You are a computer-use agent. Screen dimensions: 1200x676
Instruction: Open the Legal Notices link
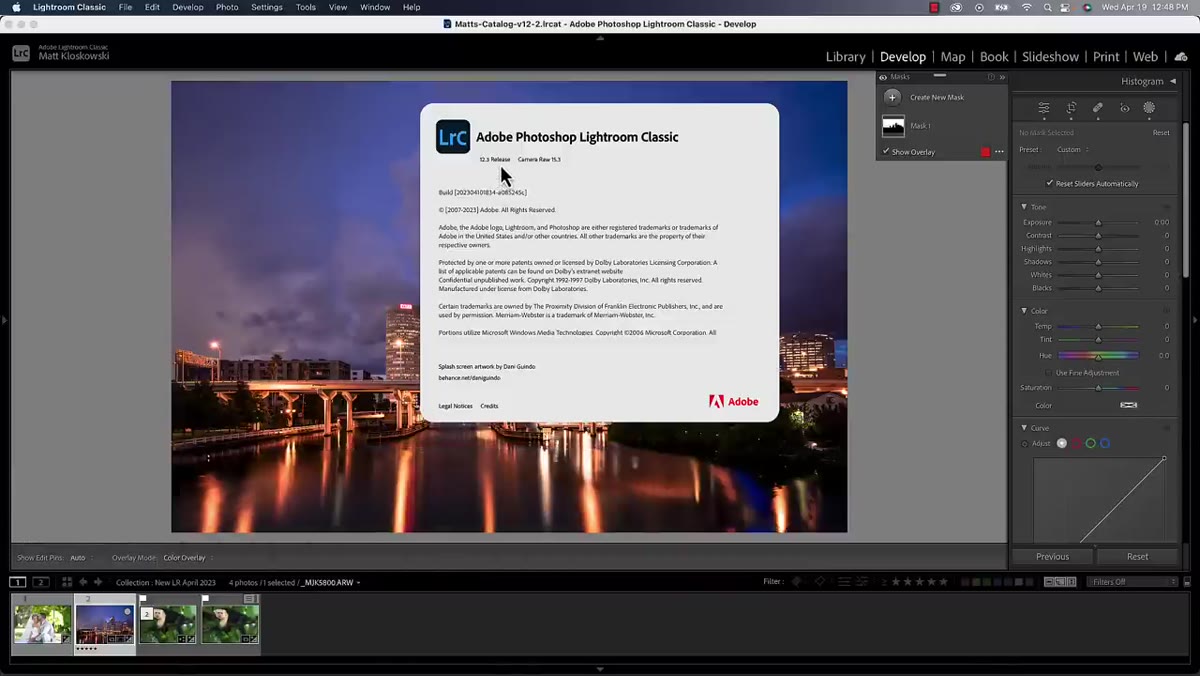pyautogui.click(x=455, y=406)
